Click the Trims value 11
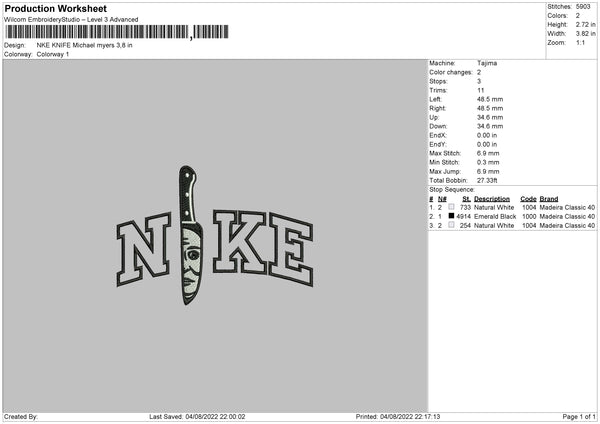The image size is (600, 424). 481,90
